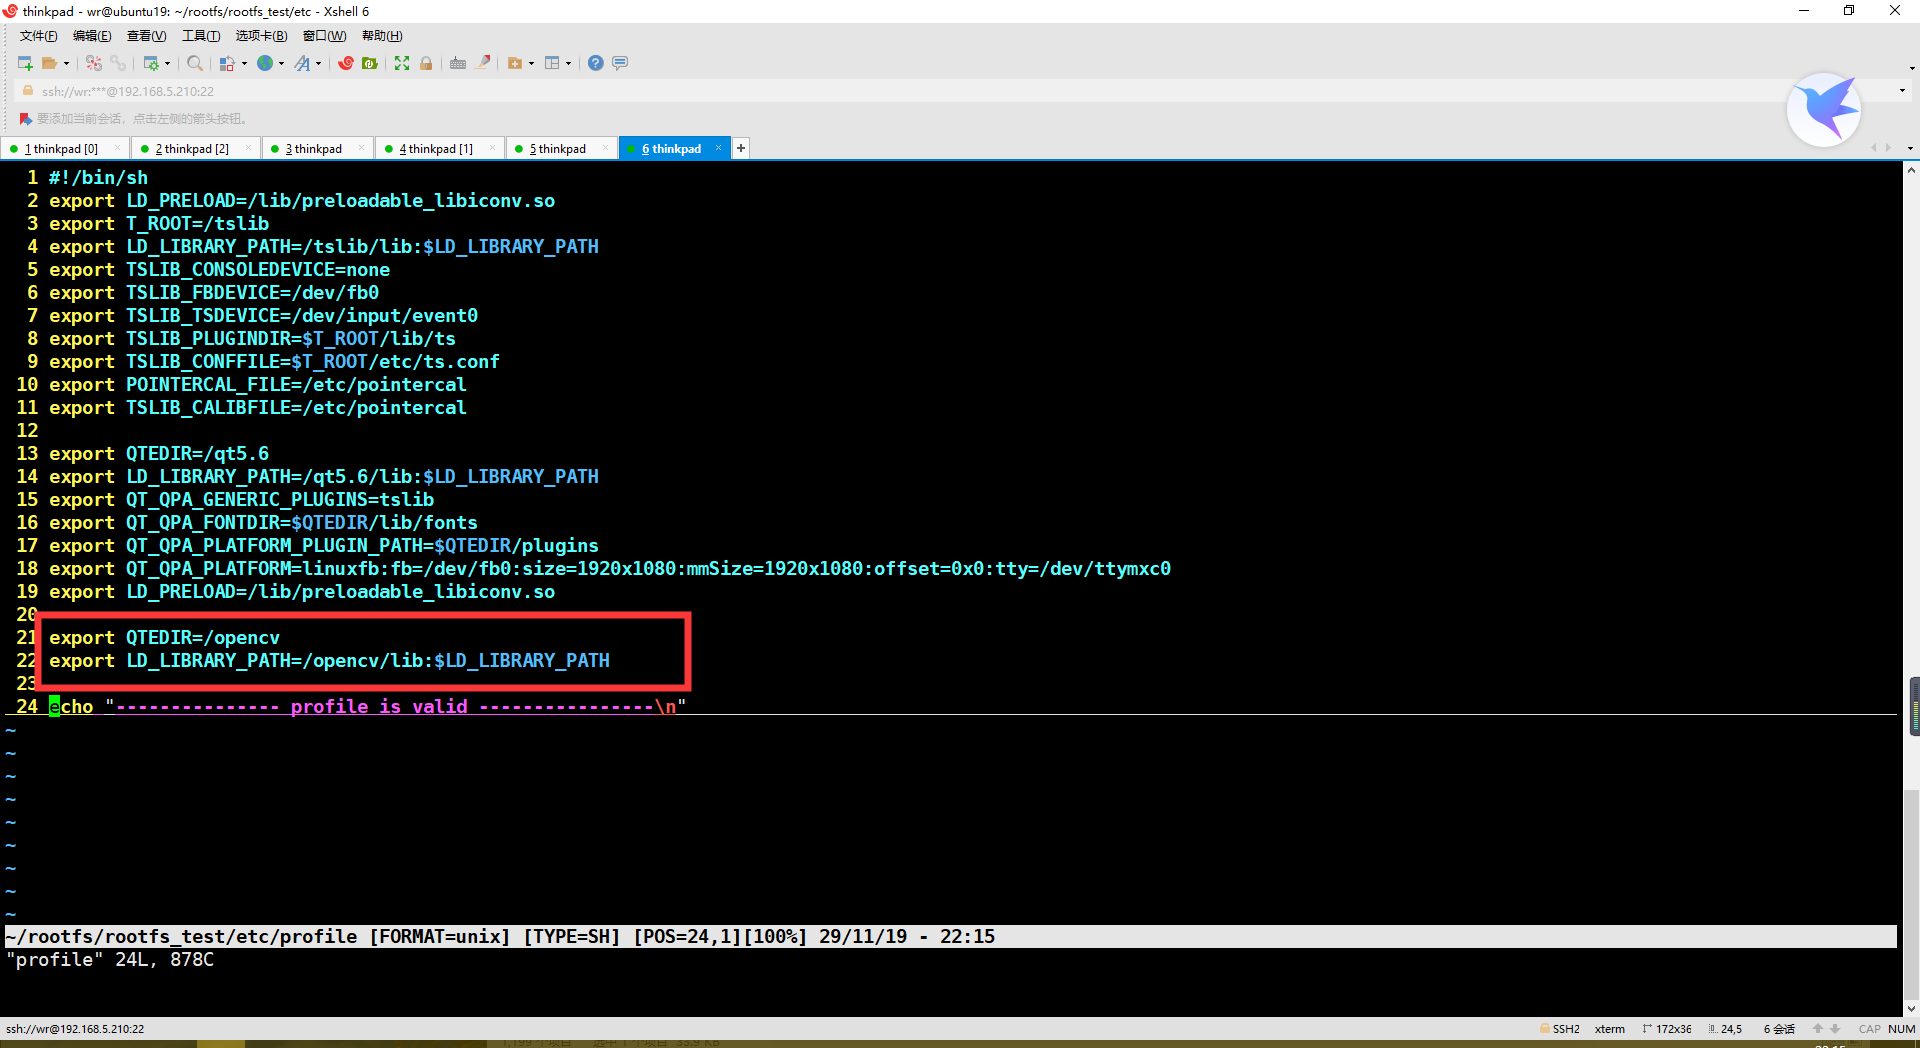1920x1048 pixels.
Task: Toggle full screen mode icon
Action: [x=401, y=63]
